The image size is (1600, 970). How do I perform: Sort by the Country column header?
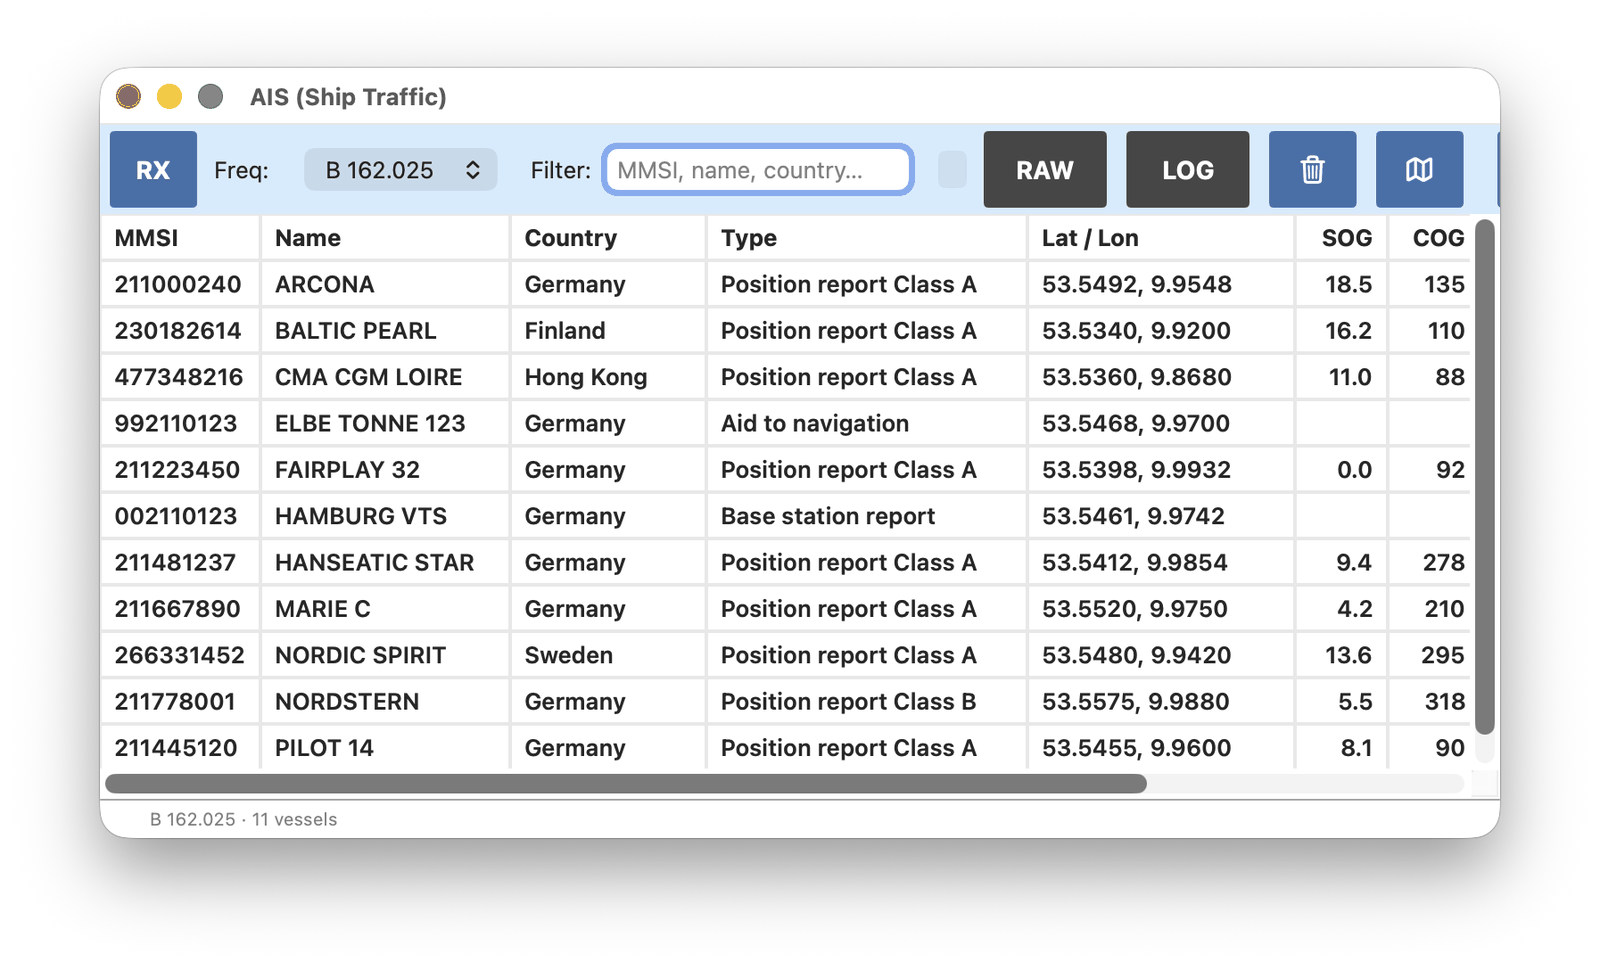point(608,238)
